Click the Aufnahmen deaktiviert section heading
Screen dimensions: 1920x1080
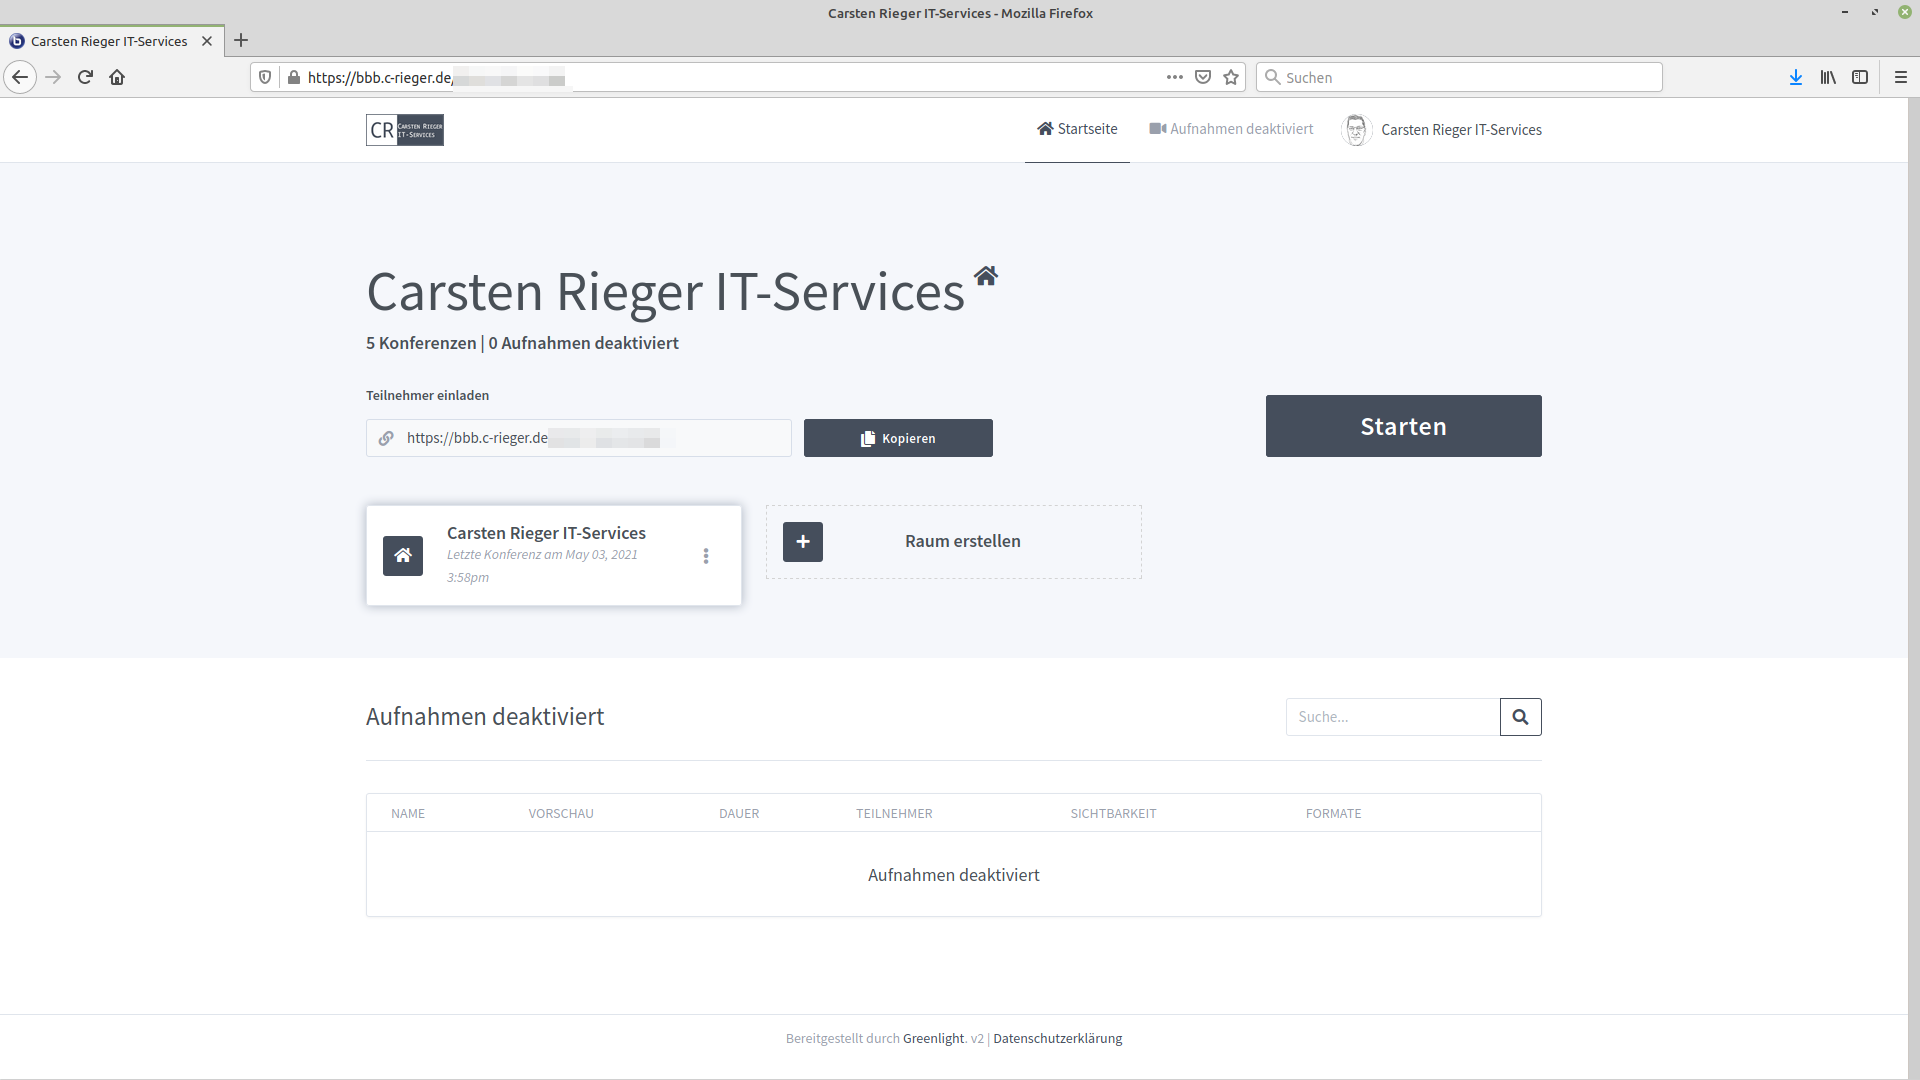click(x=485, y=717)
